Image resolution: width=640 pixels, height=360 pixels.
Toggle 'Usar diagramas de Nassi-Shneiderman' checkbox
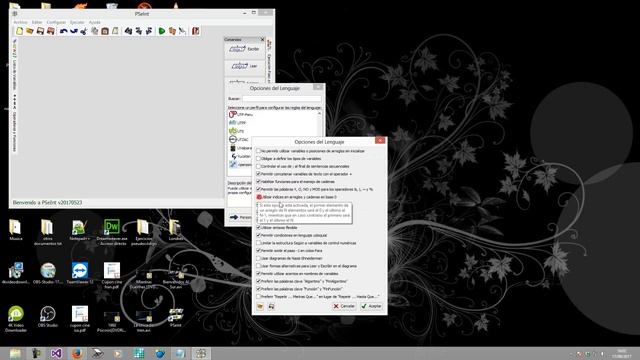point(258,258)
